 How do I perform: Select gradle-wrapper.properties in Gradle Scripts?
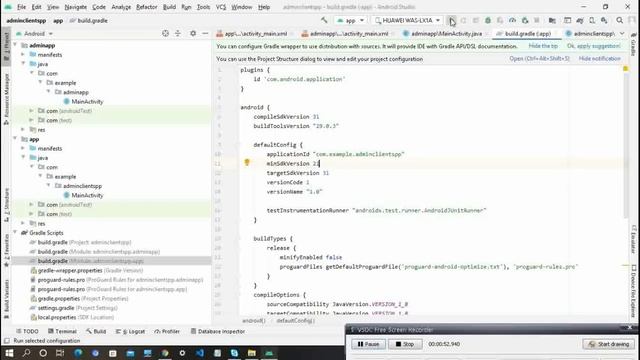click(x=87, y=270)
